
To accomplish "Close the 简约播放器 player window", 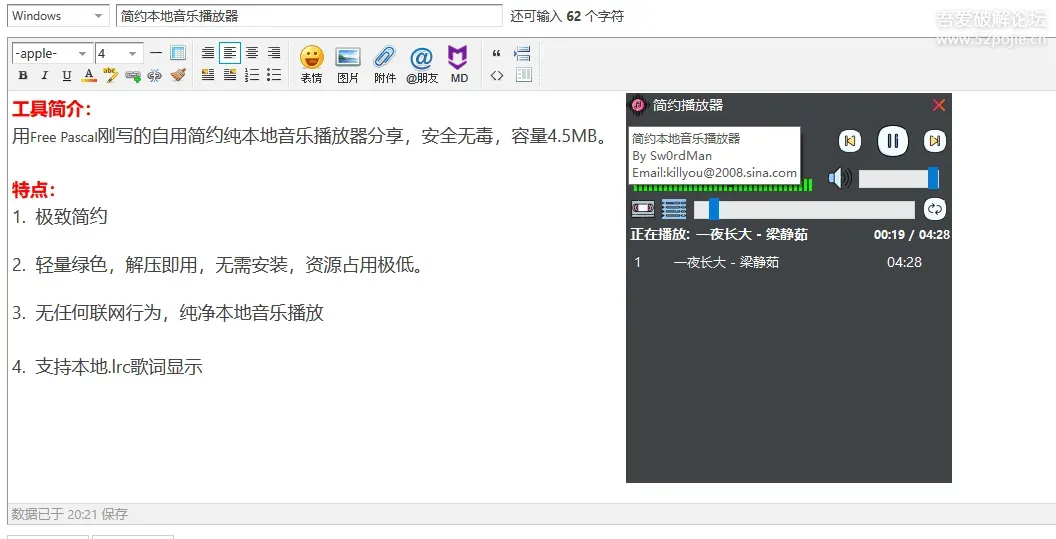I will 939,105.
